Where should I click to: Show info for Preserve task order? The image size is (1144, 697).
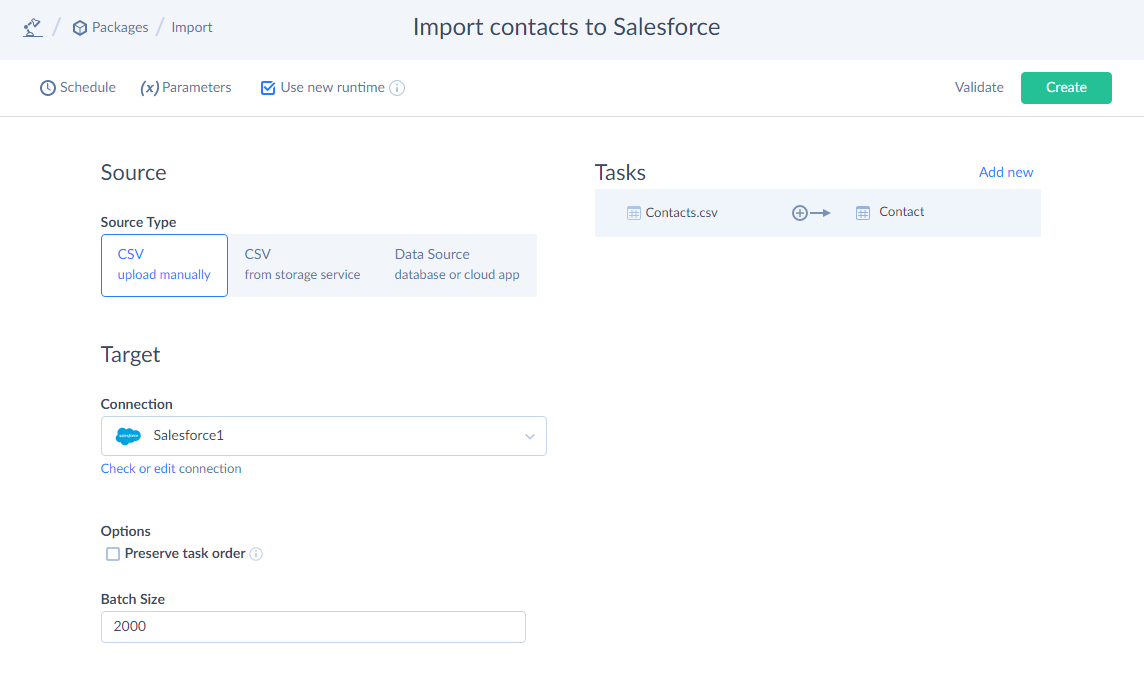(x=256, y=554)
